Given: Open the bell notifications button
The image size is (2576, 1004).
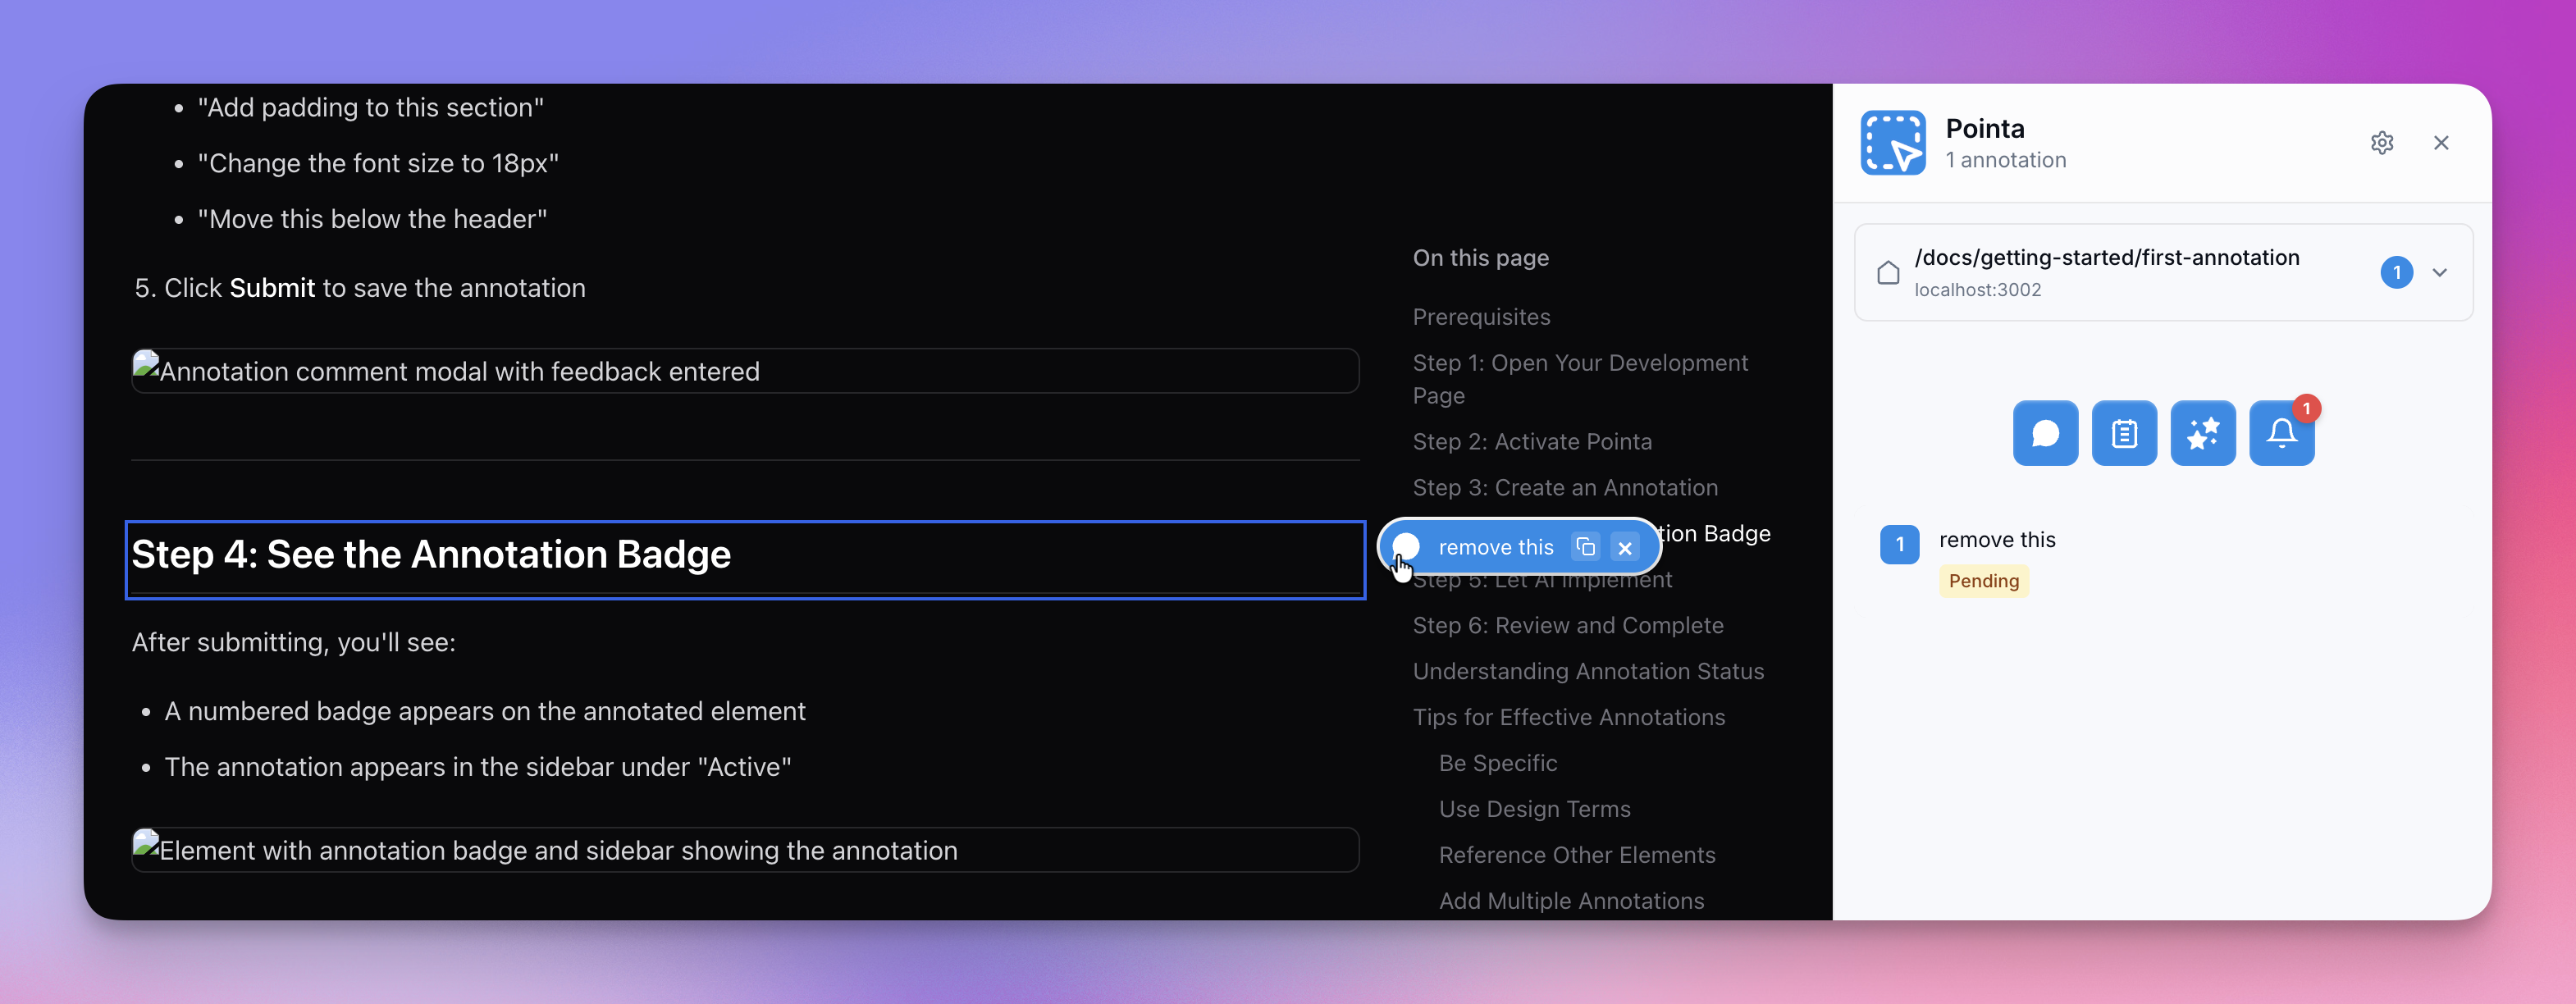Looking at the screenshot, I should [x=2281, y=433].
